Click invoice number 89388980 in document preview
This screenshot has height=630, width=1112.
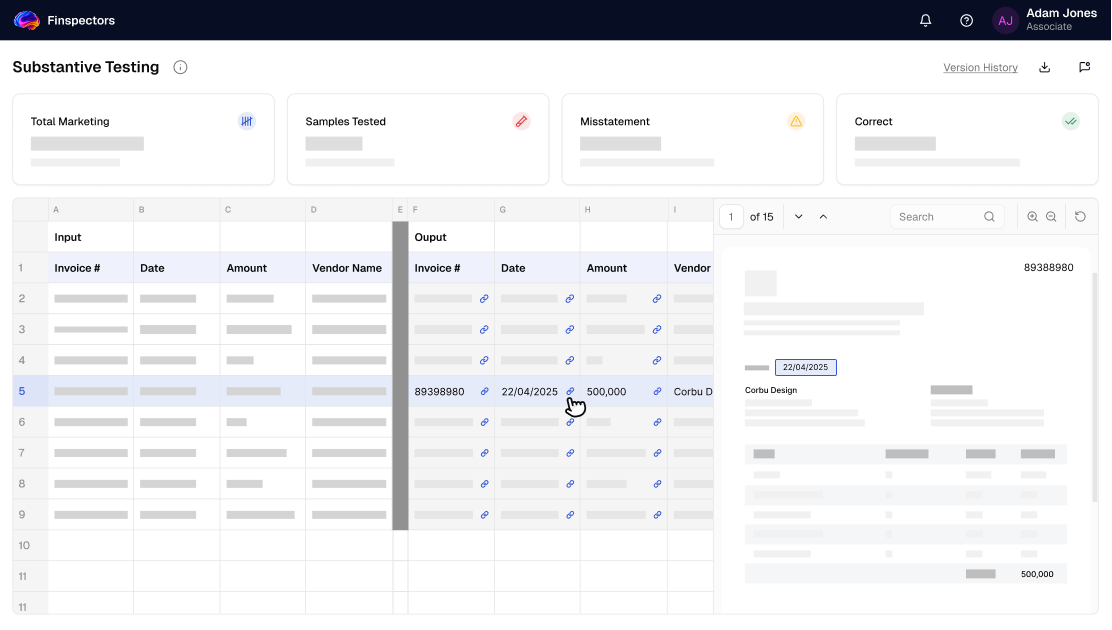(x=1048, y=267)
